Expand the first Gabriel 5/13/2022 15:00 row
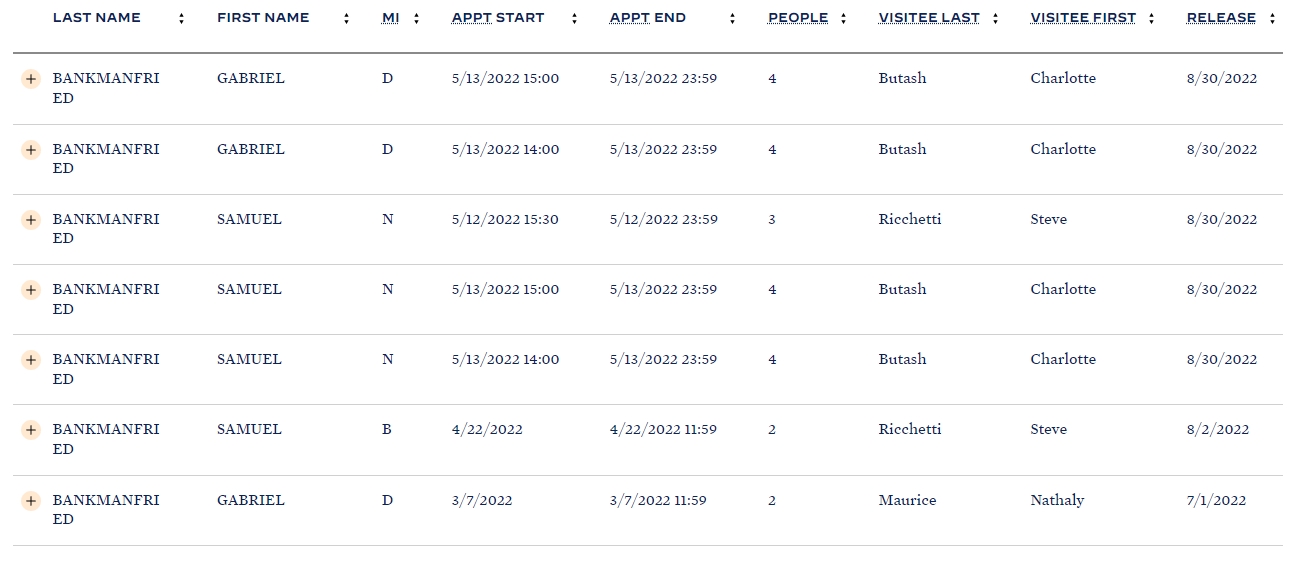The image size is (1305, 563). click(x=31, y=79)
